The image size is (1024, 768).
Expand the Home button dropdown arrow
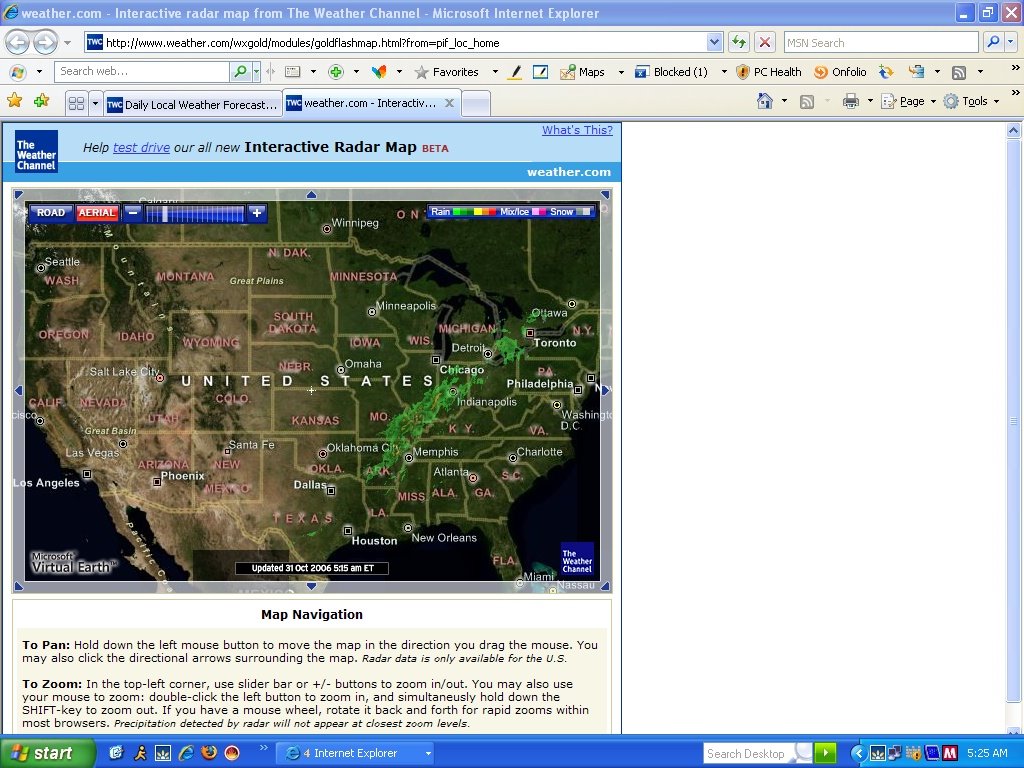[x=784, y=101]
